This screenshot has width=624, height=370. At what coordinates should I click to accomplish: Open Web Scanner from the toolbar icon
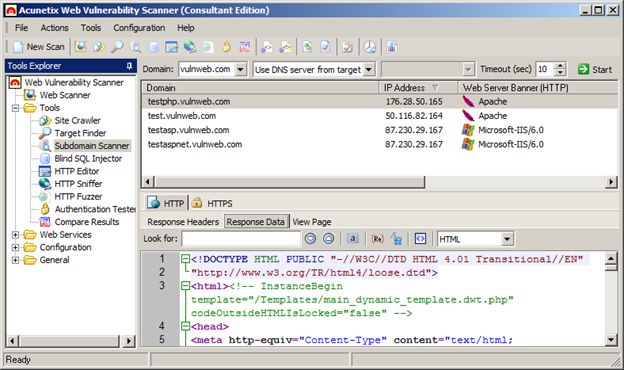point(80,47)
